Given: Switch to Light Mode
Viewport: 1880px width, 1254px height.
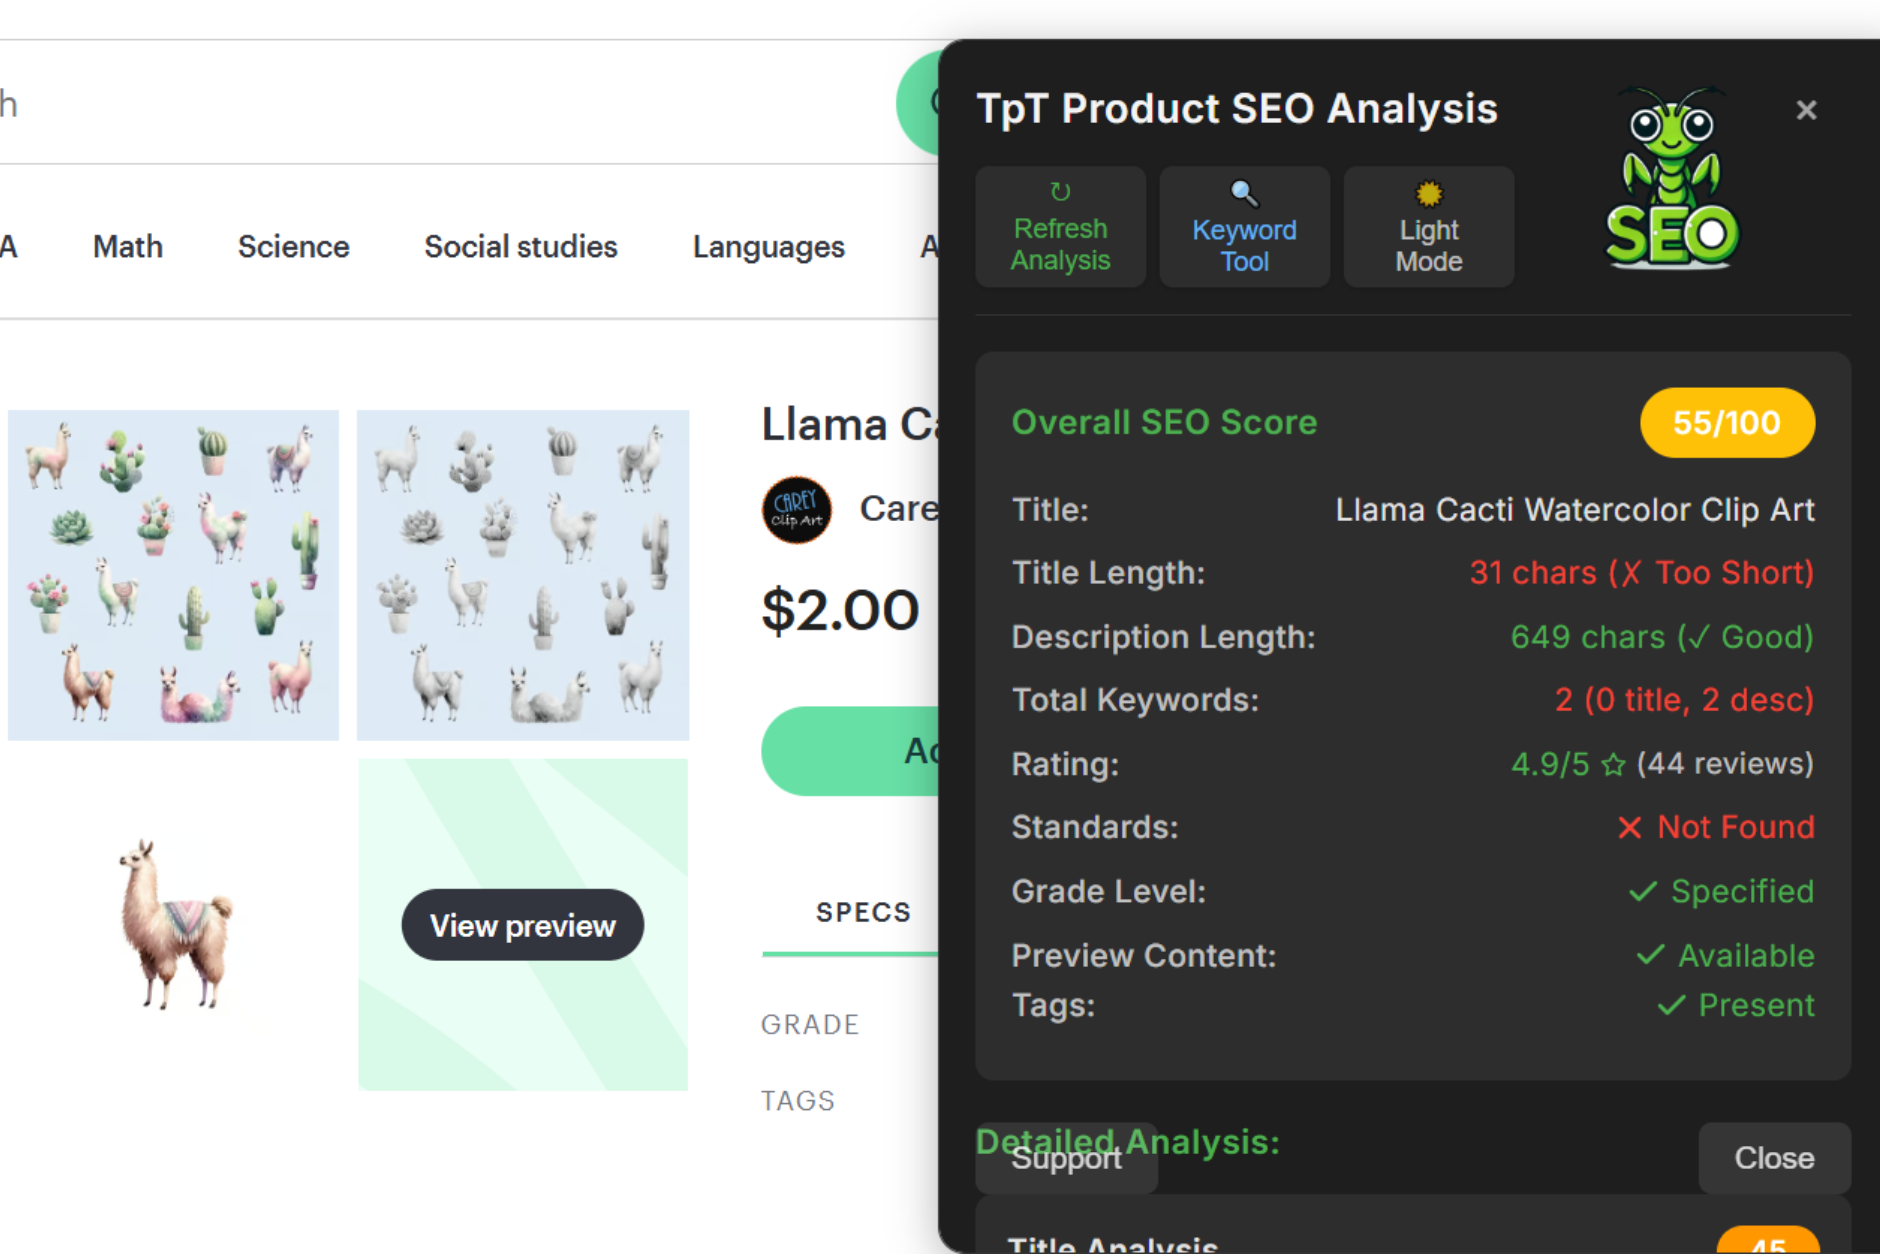Looking at the screenshot, I should coord(1428,227).
